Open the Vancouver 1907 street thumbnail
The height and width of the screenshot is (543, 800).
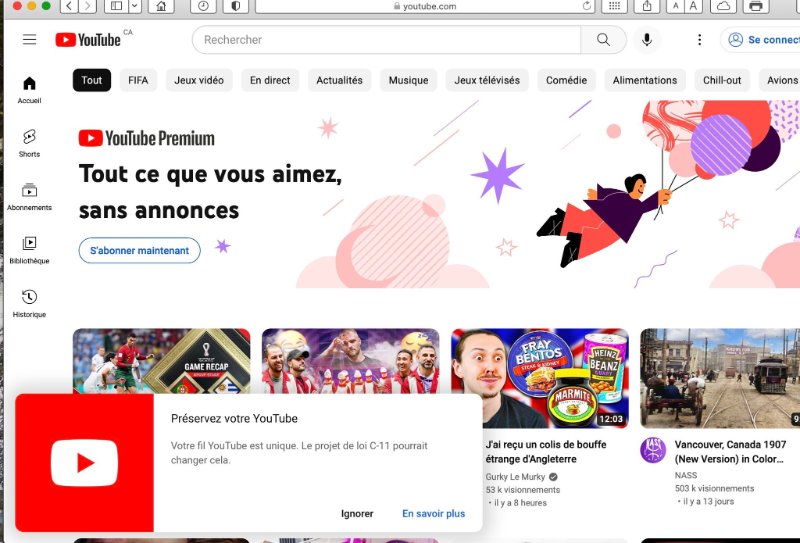(x=720, y=378)
